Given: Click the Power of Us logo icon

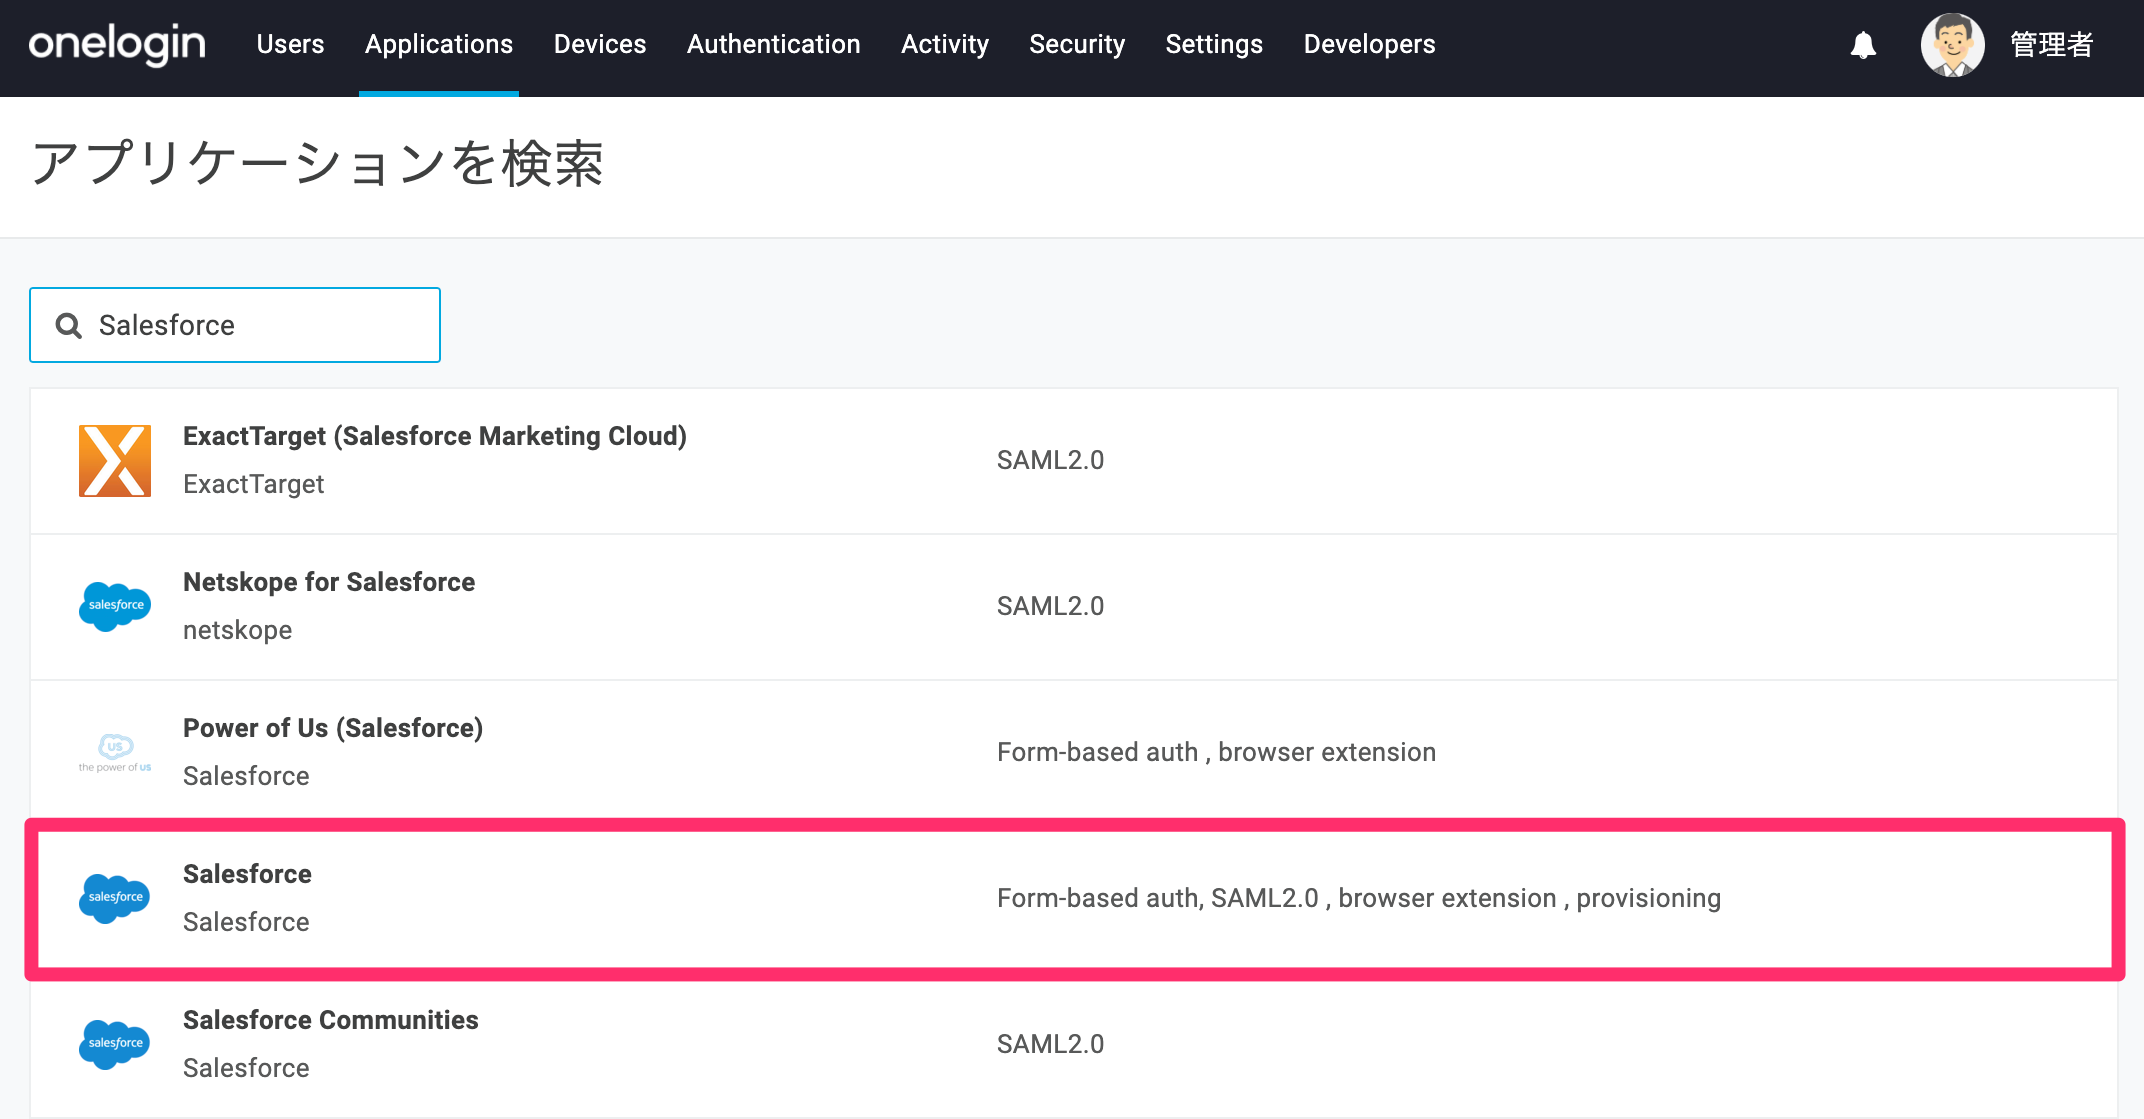Looking at the screenshot, I should (115, 752).
